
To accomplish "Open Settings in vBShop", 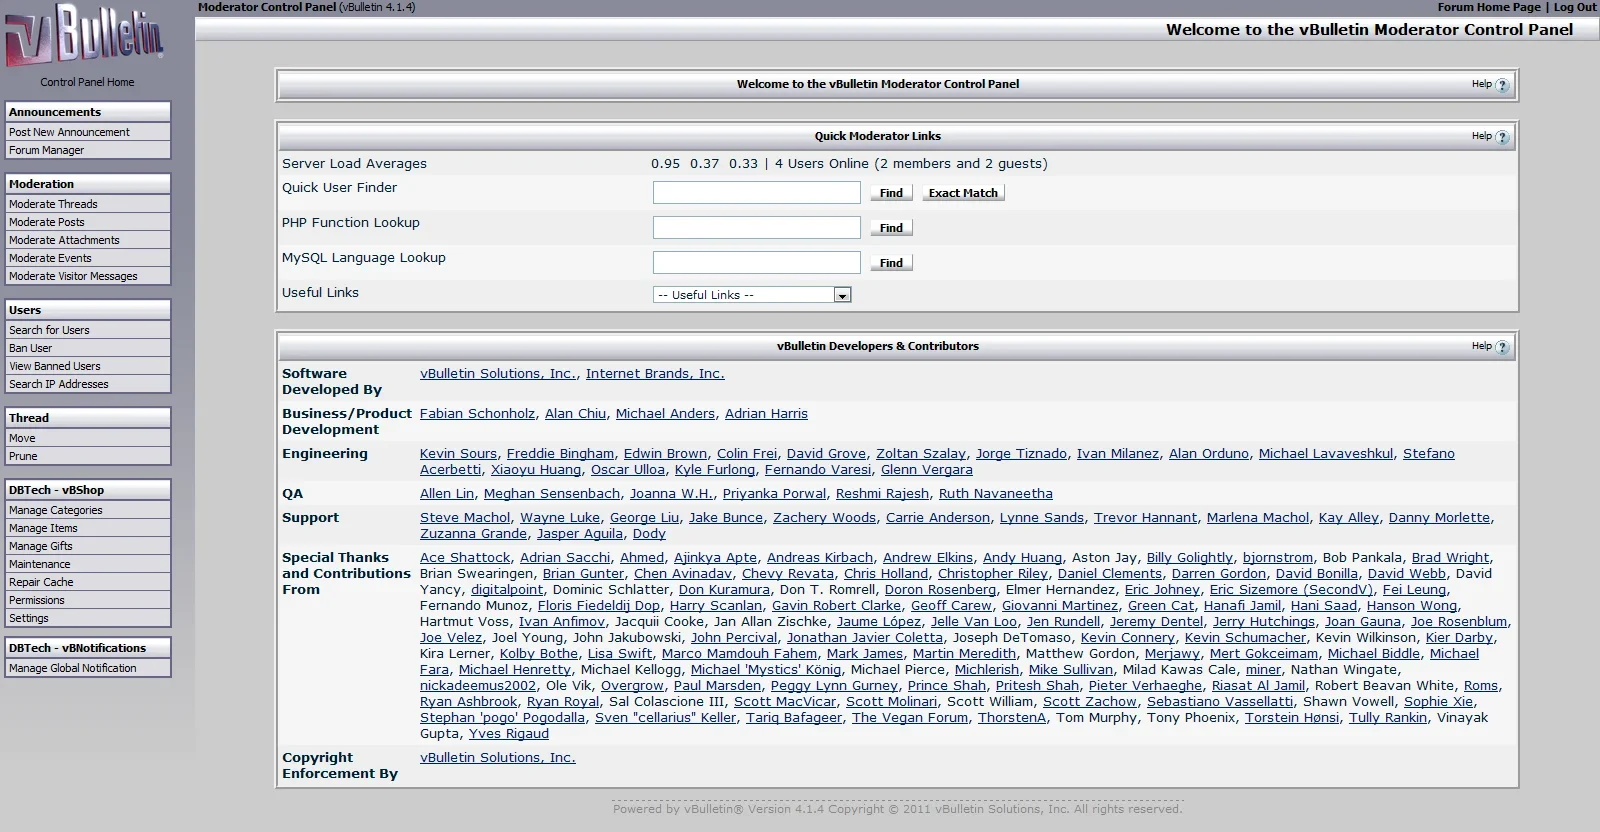I will point(88,618).
